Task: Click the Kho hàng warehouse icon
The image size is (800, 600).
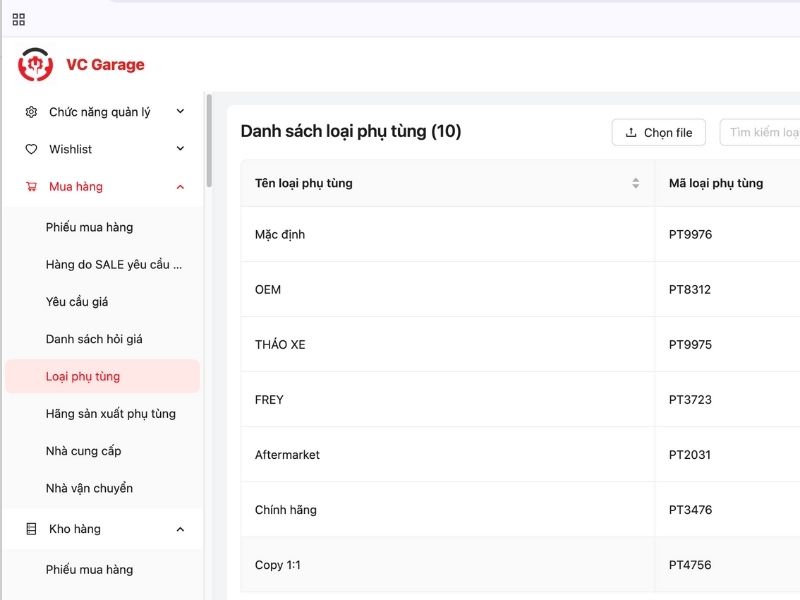Action: (31, 529)
